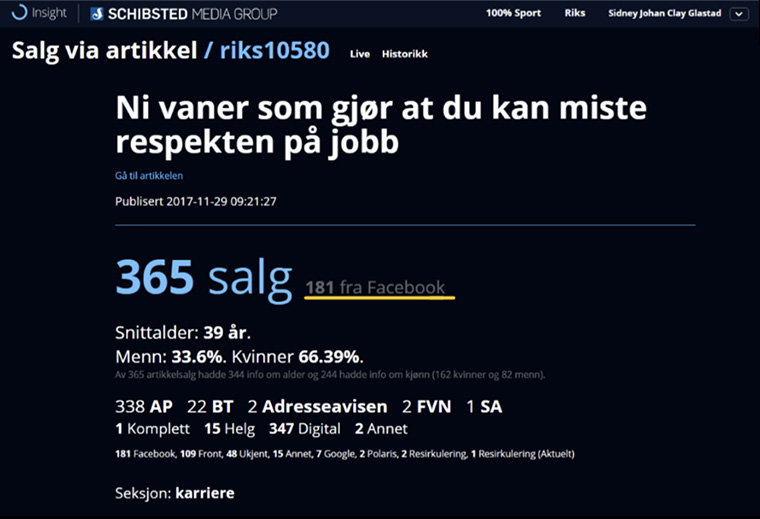Image resolution: width=760 pixels, height=519 pixels.
Task: Click the Publisert 2017-11-29 09:21:27 timestamp
Action: point(196,202)
